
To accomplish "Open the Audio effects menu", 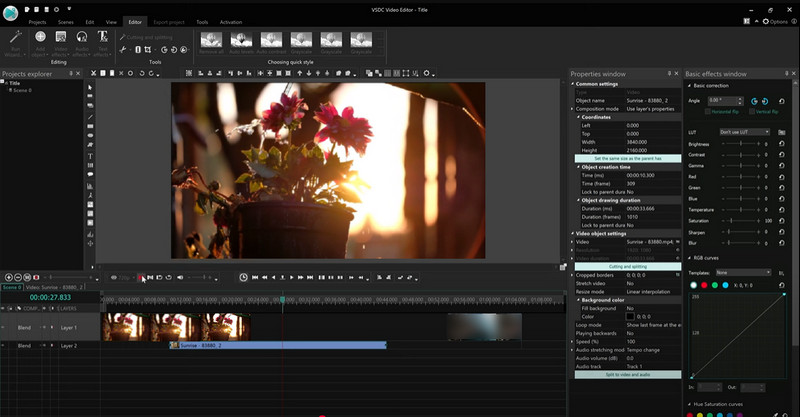I will (82, 43).
